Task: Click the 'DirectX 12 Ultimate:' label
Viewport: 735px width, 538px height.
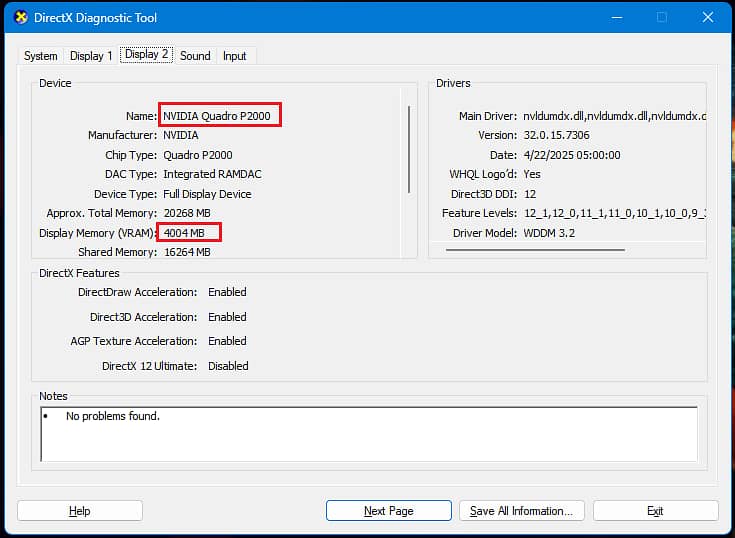Action: tap(150, 366)
